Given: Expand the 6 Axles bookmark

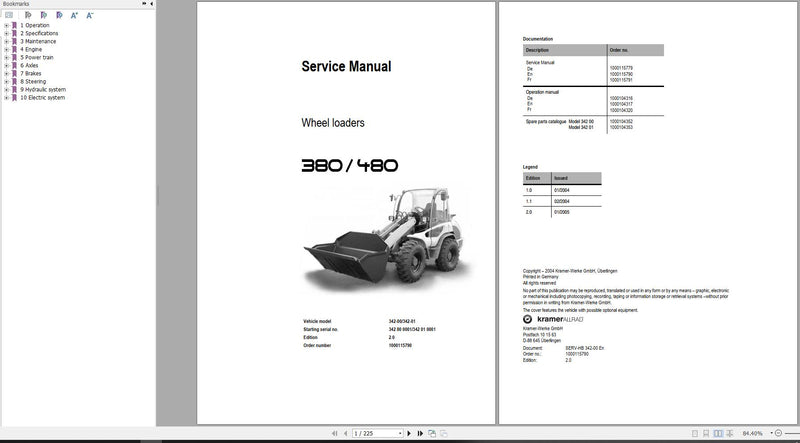Looking at the screenshot, I should point(6,65).
